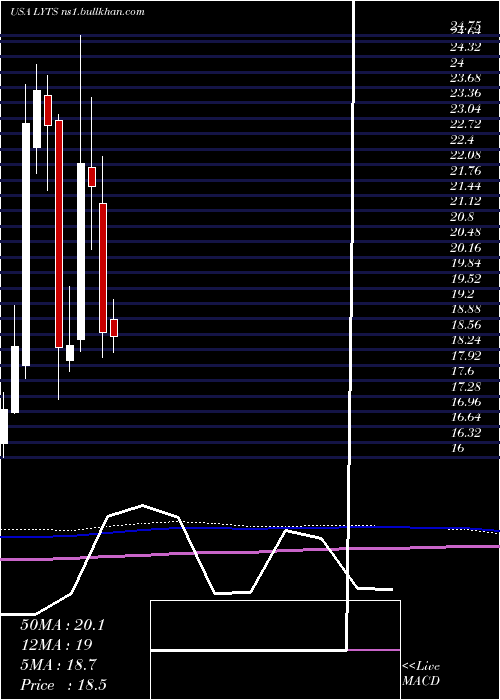The height and width of the screenshot is (700, 500).
Task: Click the 18.88 axis value
Action: click(x=466, y=310)
